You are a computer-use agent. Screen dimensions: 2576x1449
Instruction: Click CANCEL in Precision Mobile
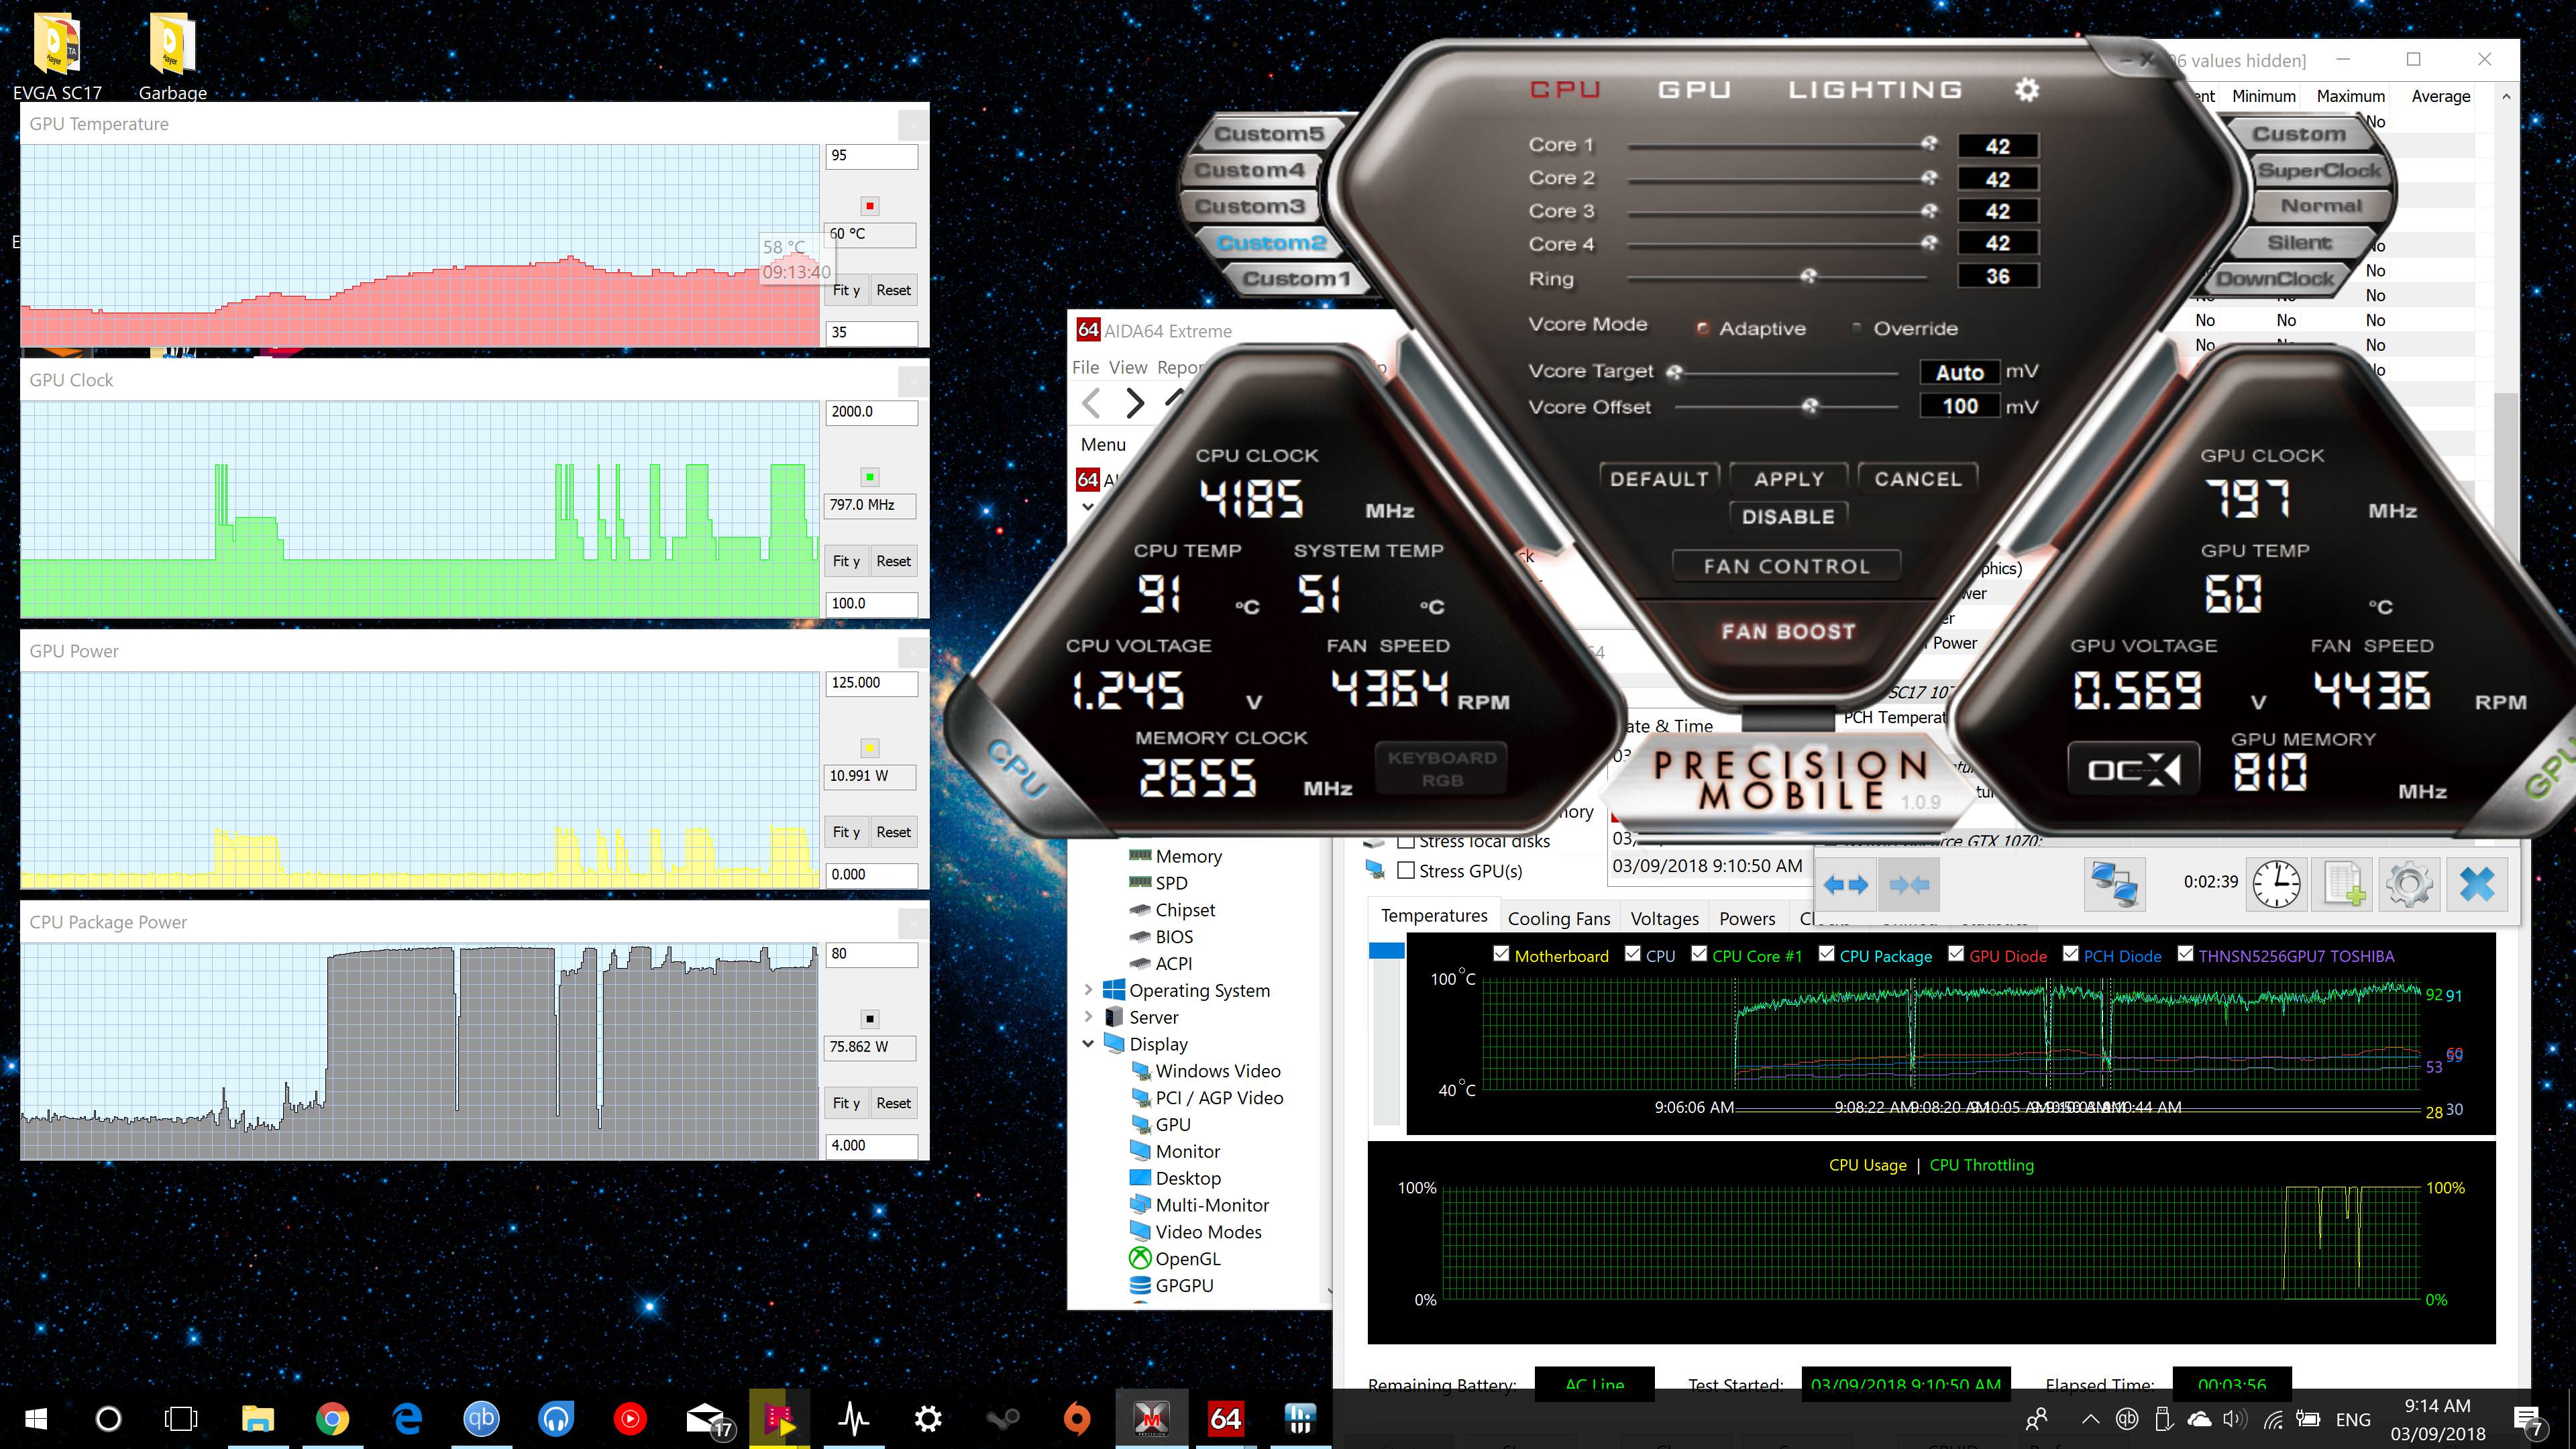[x=1918, y=479]
